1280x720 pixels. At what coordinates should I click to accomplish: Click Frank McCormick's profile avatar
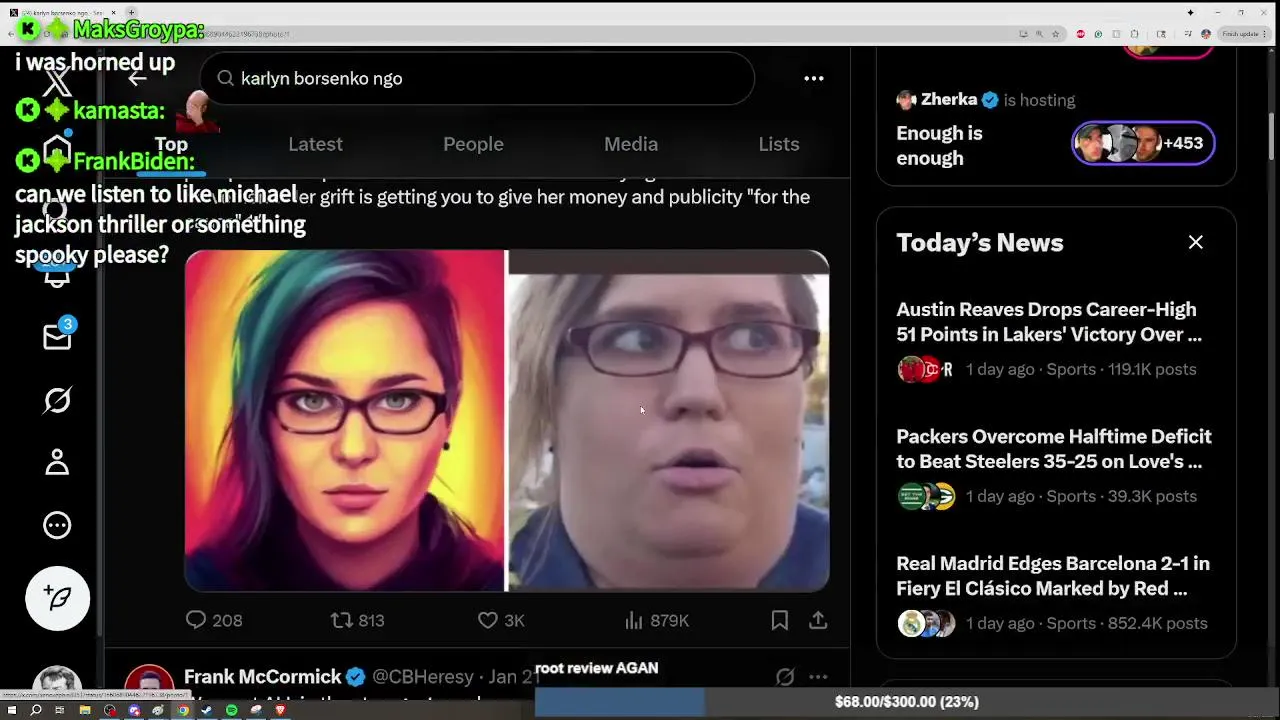(149, 684)
